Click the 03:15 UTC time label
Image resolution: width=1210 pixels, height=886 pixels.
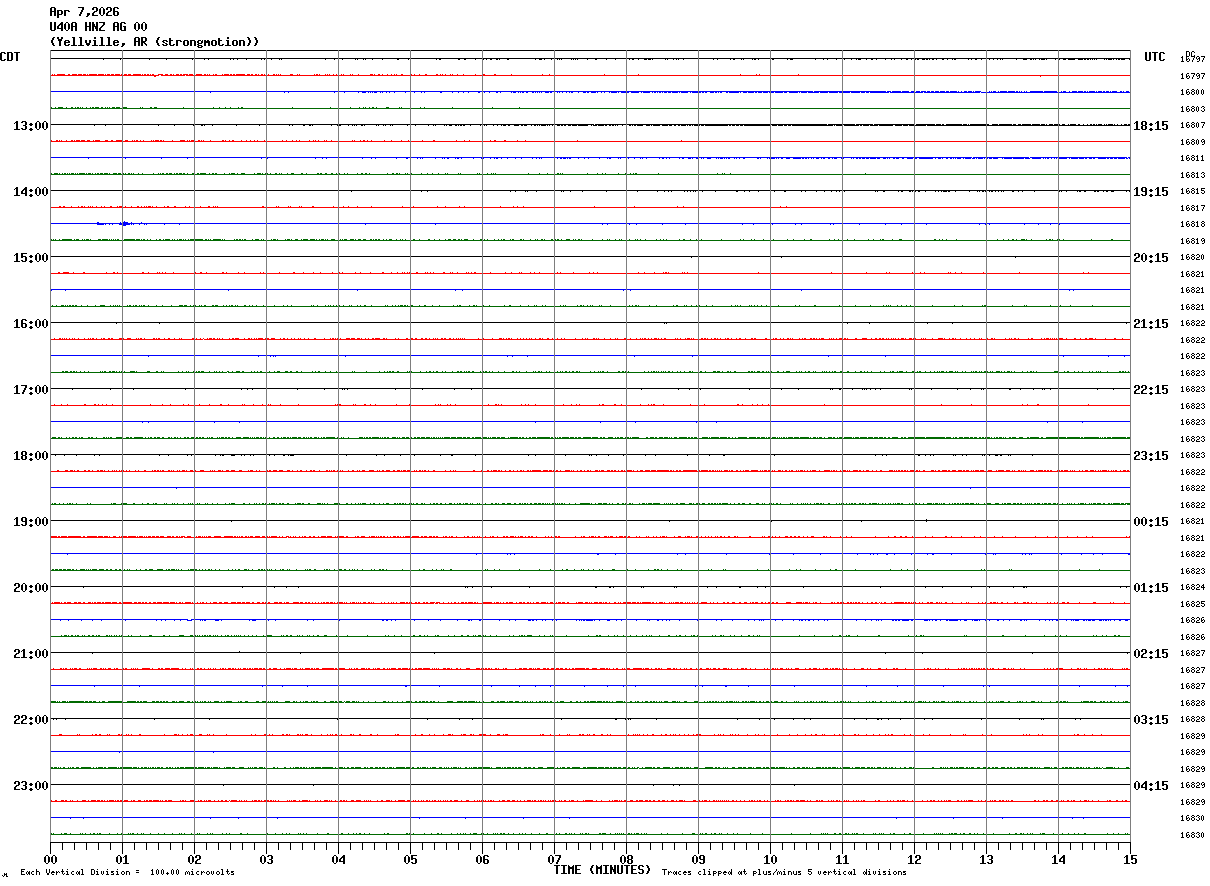1151,720
